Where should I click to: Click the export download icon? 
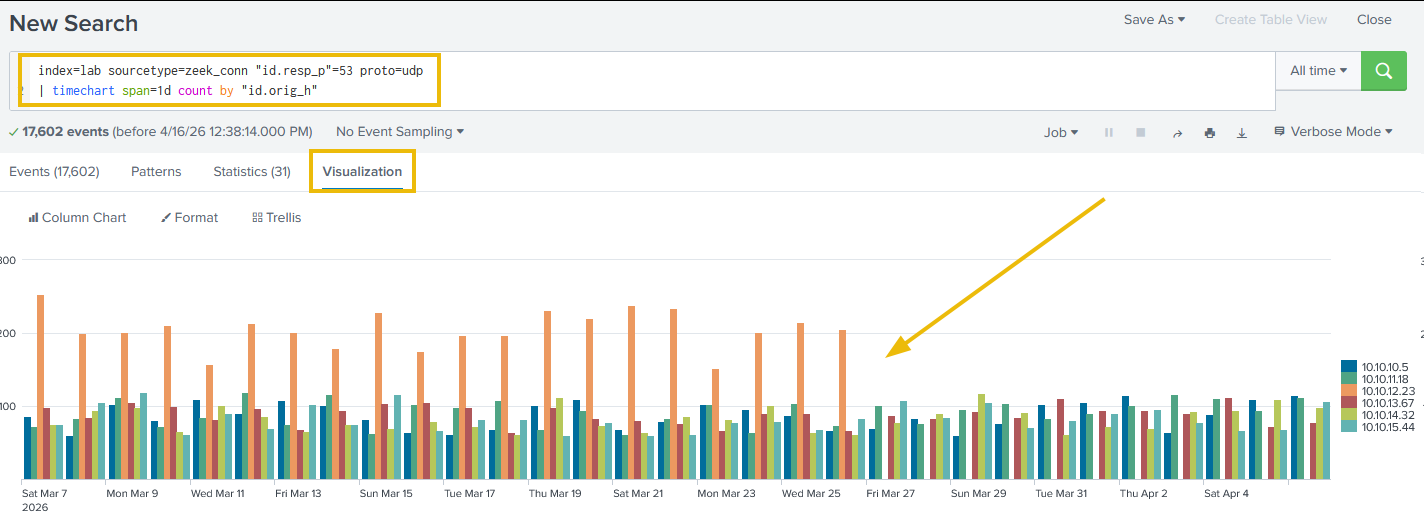pyautogui.click(x=1242, y=132)
